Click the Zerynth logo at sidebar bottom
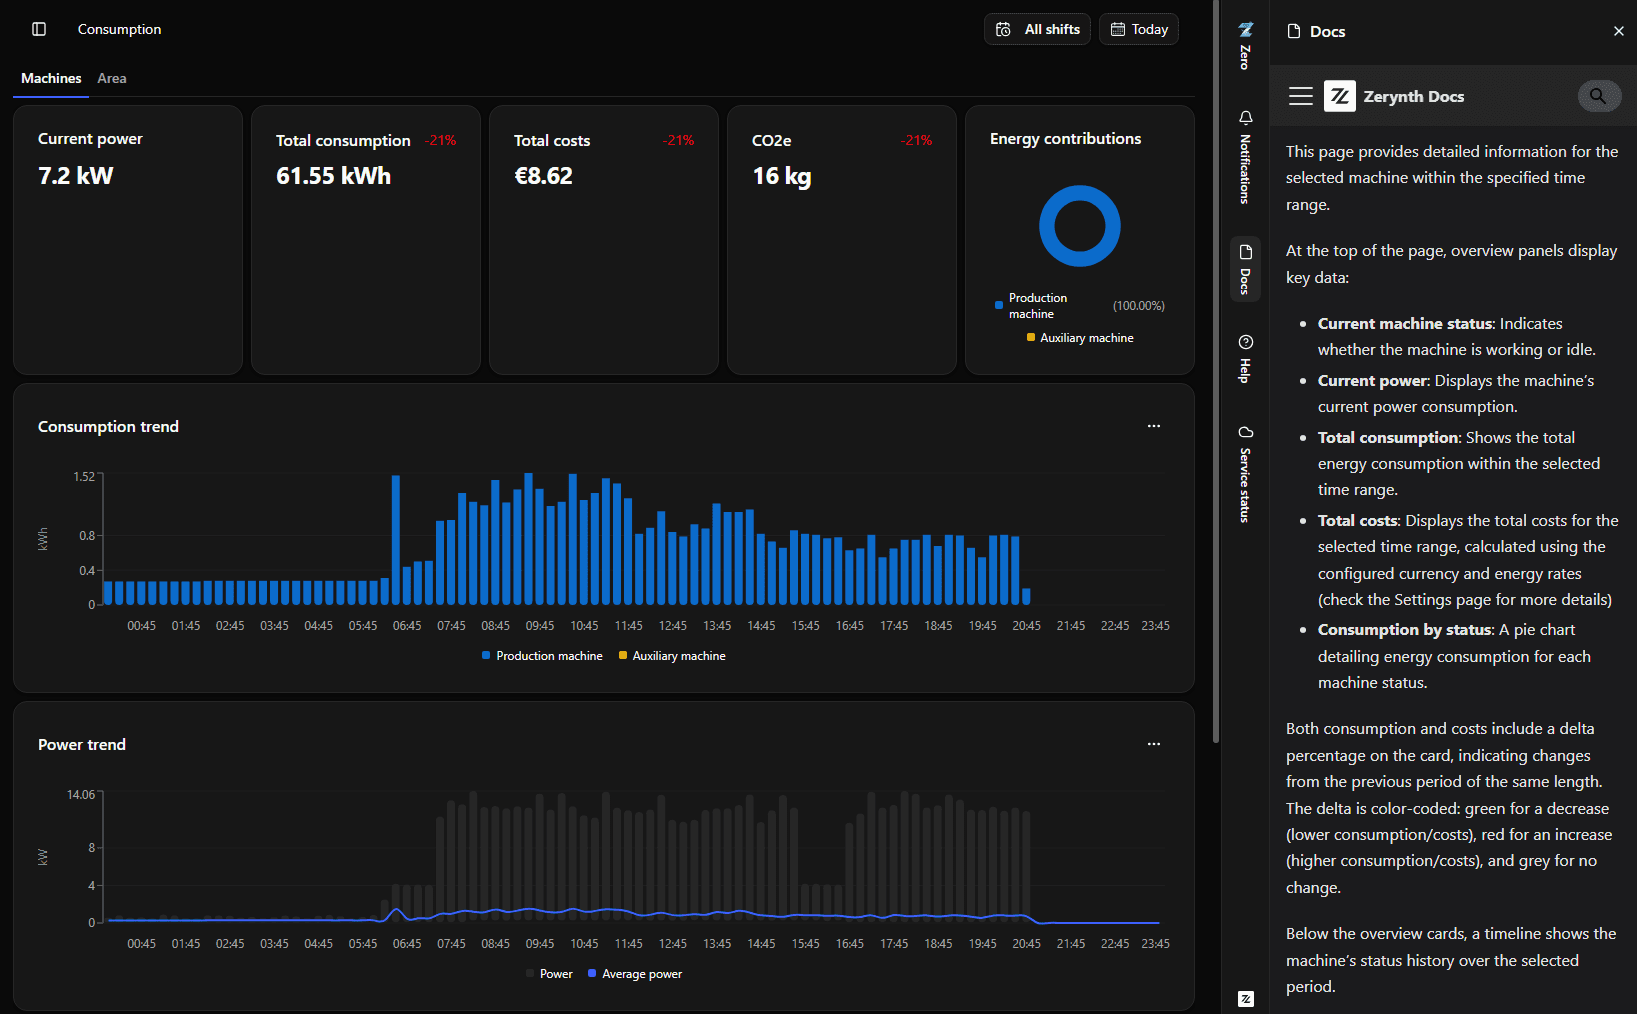 1245,999
